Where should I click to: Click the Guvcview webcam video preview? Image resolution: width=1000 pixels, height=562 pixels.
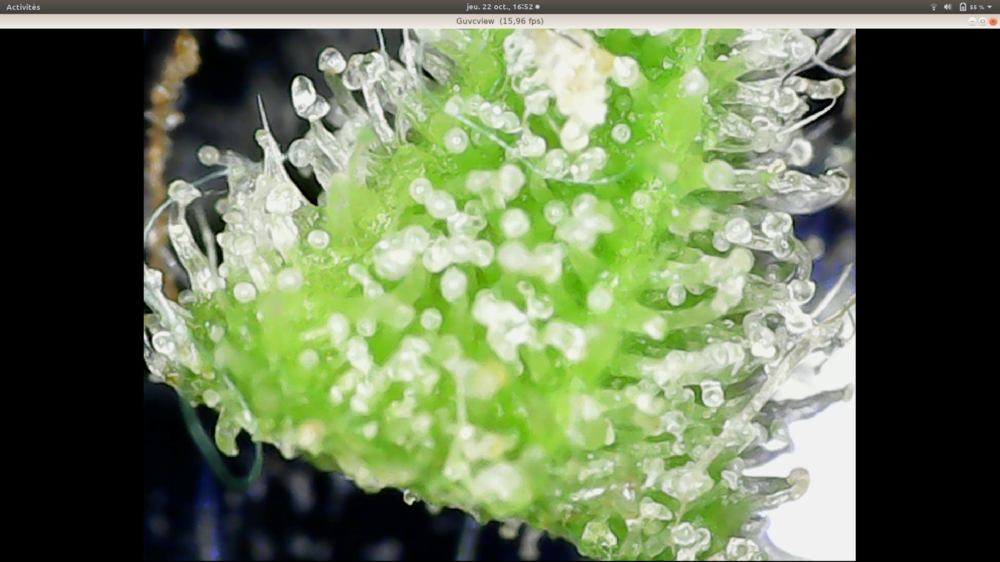(499, 295)
